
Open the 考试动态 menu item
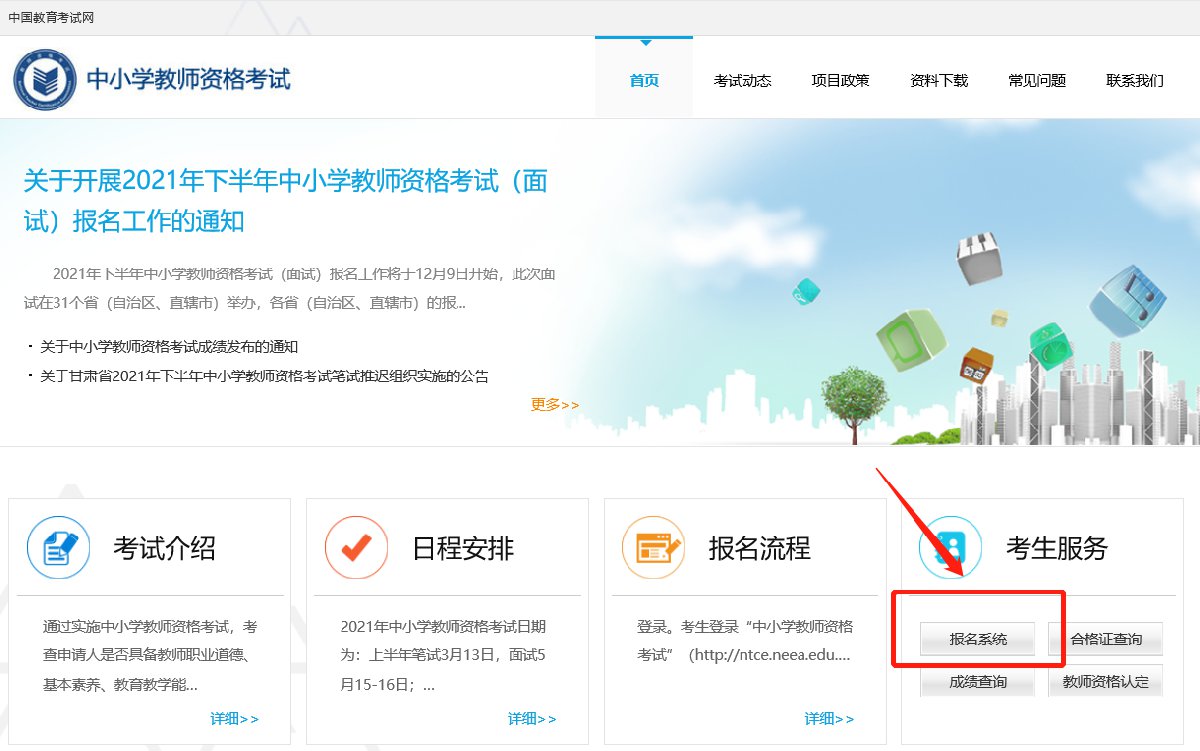click(x=742, y=81)
